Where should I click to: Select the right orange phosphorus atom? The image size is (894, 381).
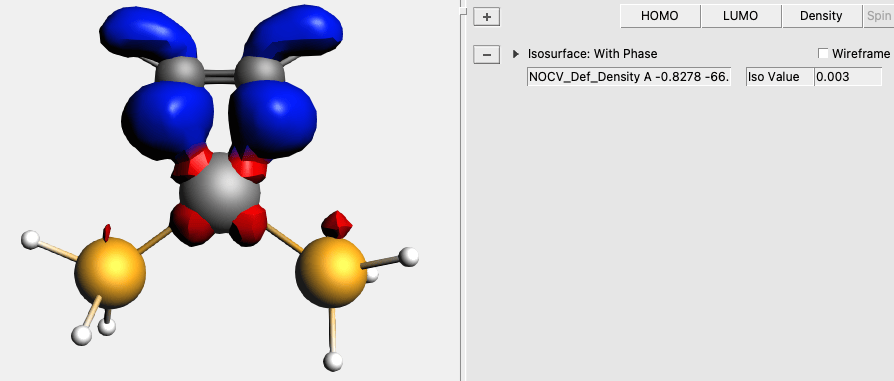[x=331, y=273]
